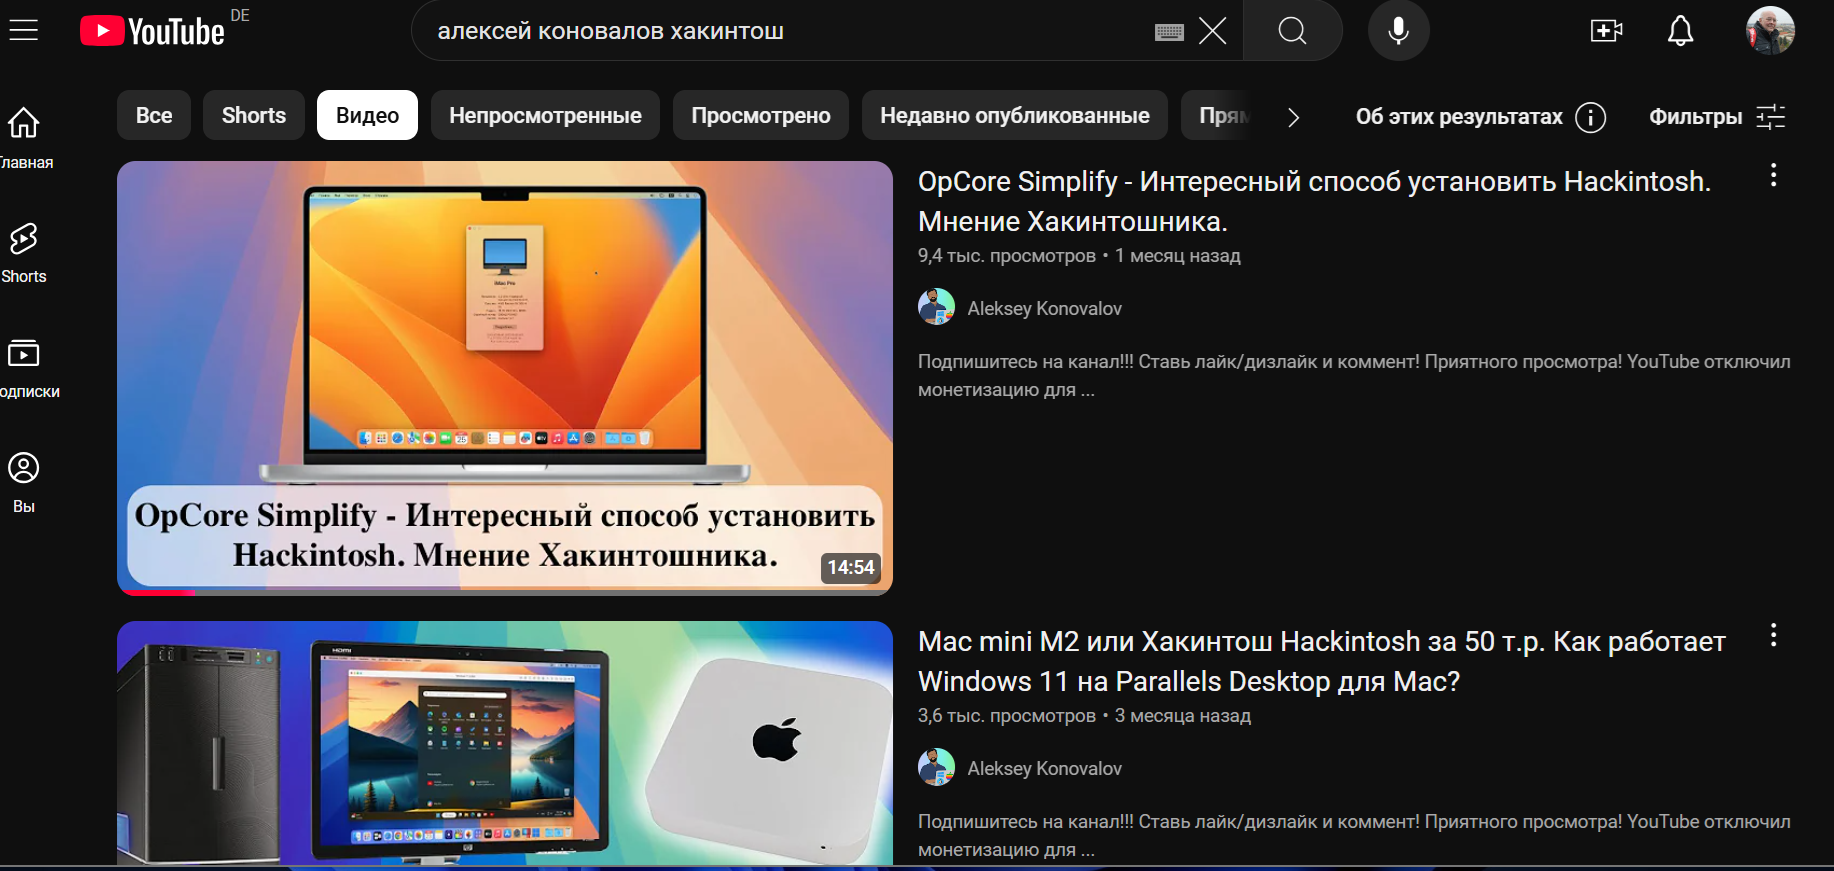
Task: Show more filter chips with right chevron
Action: pyautogui.click(x=1293, y=117)
